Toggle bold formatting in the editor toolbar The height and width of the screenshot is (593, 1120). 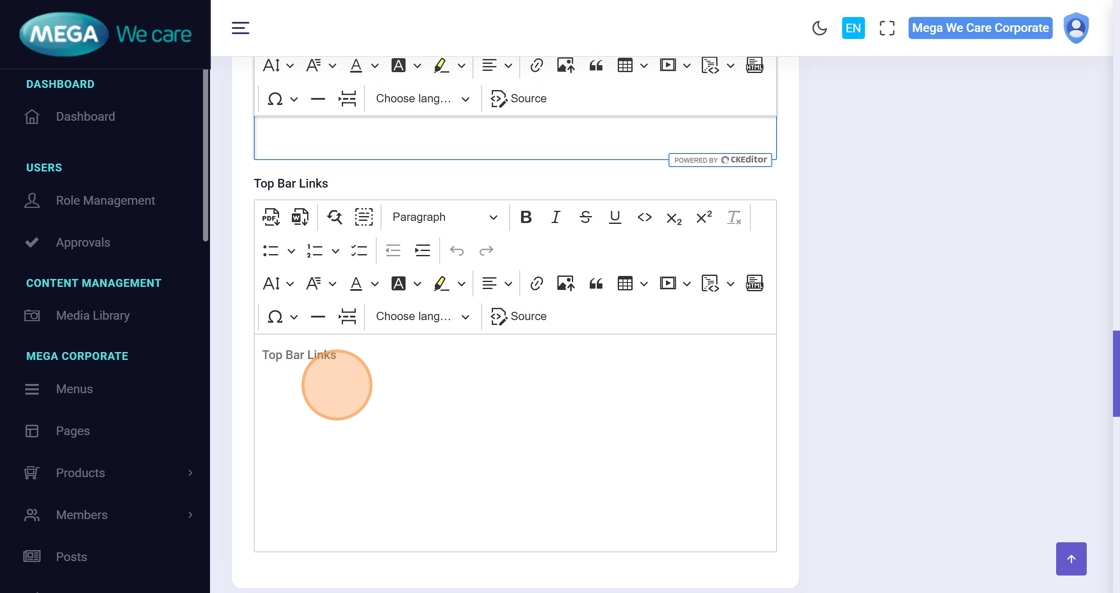(526, 217)
